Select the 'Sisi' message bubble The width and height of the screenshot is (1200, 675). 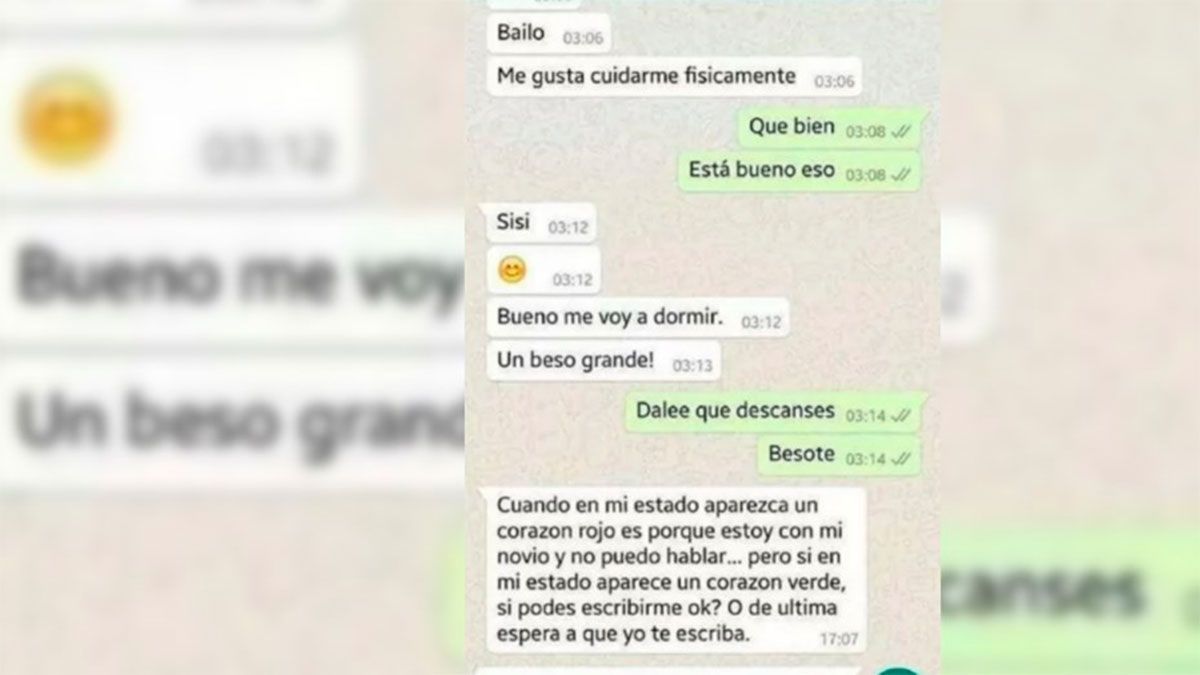point(540,224)
